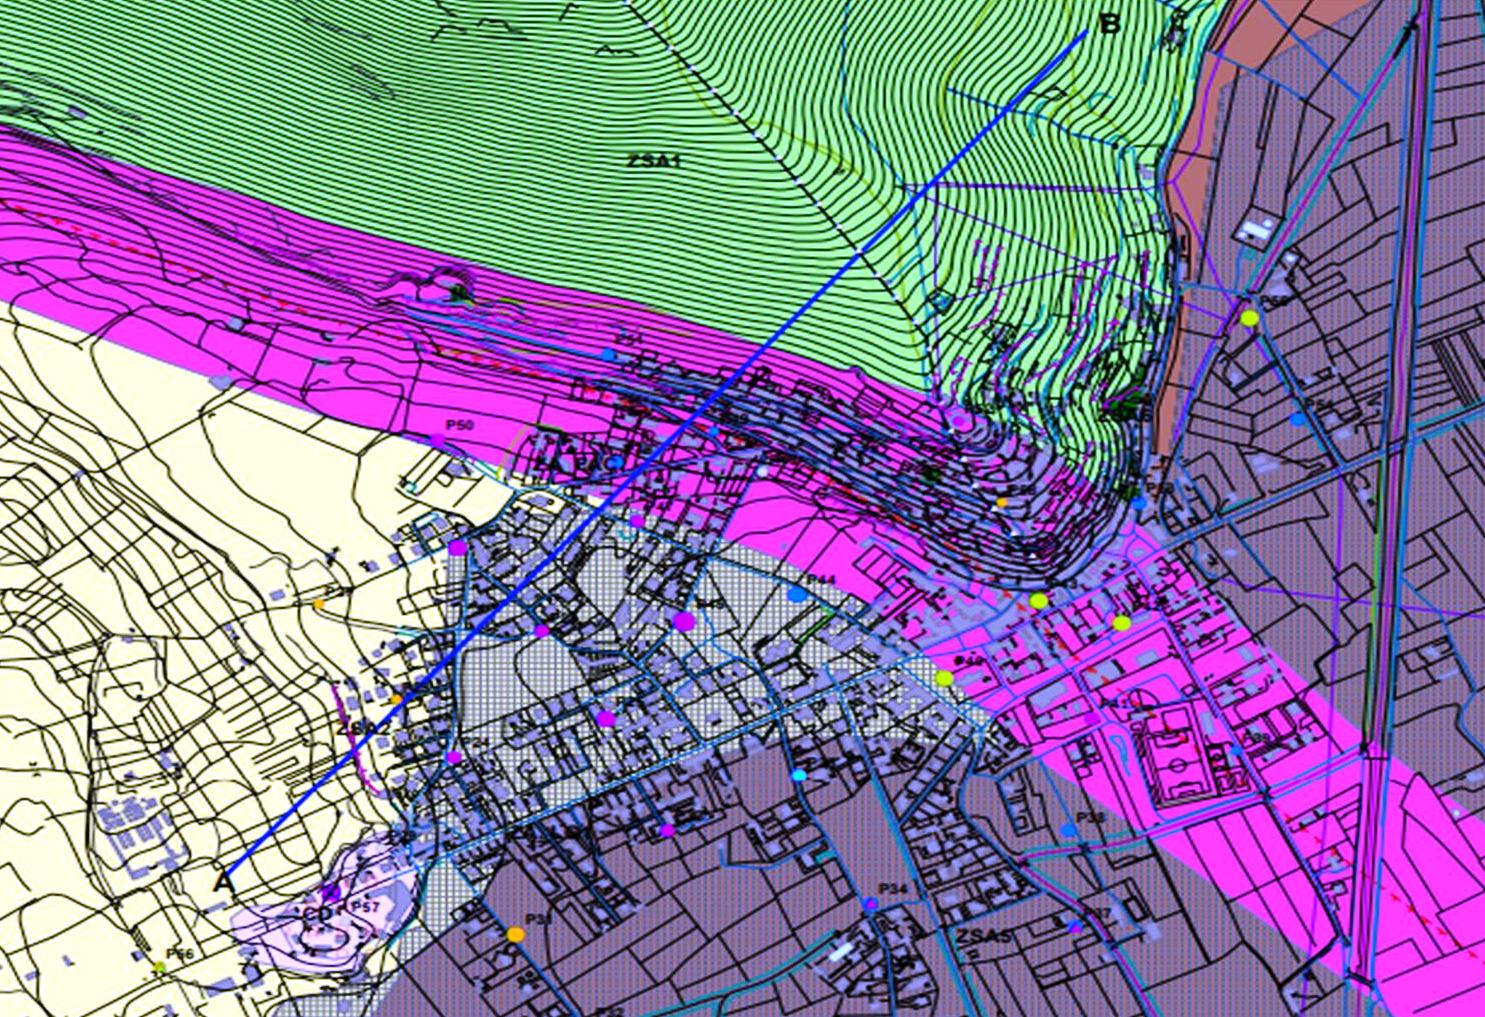The width and height of the screenshot is (1485, 1017).
Task: Click the 'P50' marker label
Action: point(460,425)
